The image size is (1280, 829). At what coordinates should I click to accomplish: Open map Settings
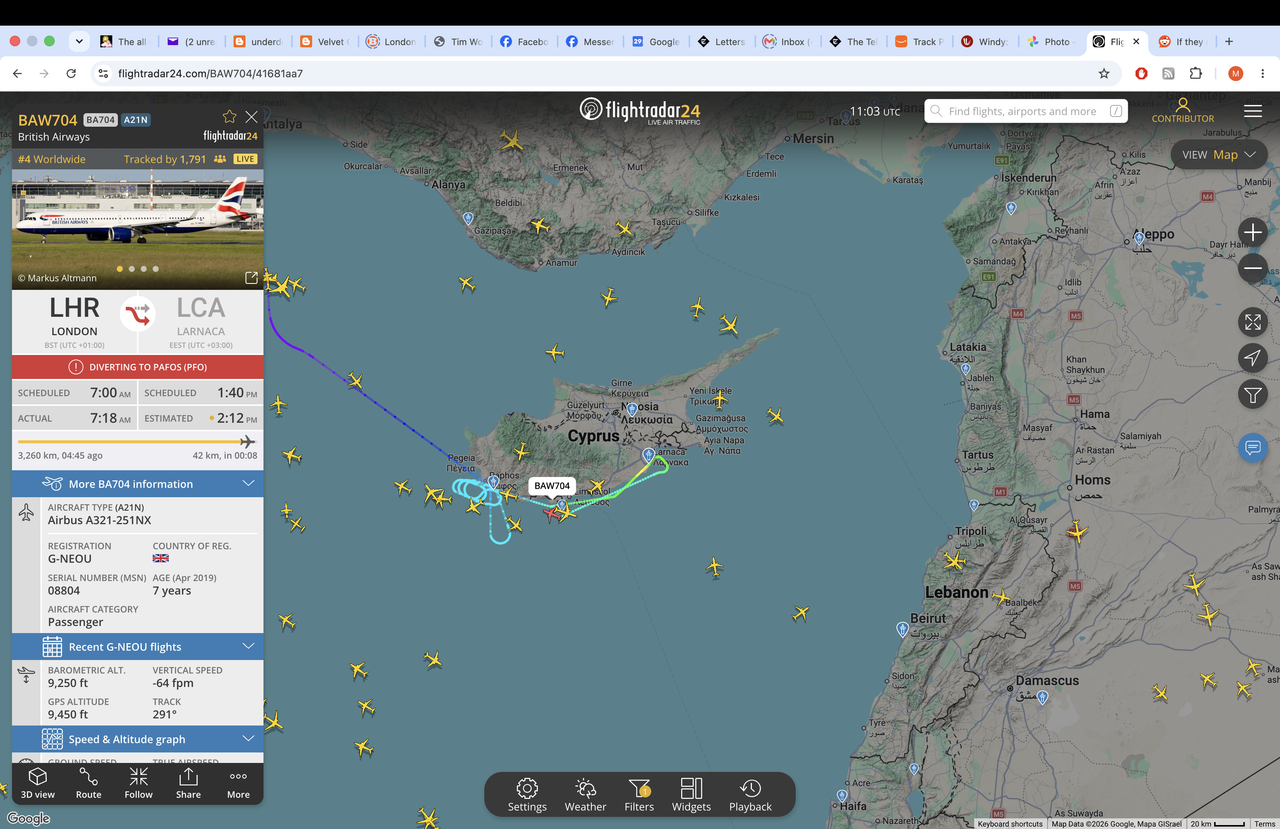tap(527, 795)
